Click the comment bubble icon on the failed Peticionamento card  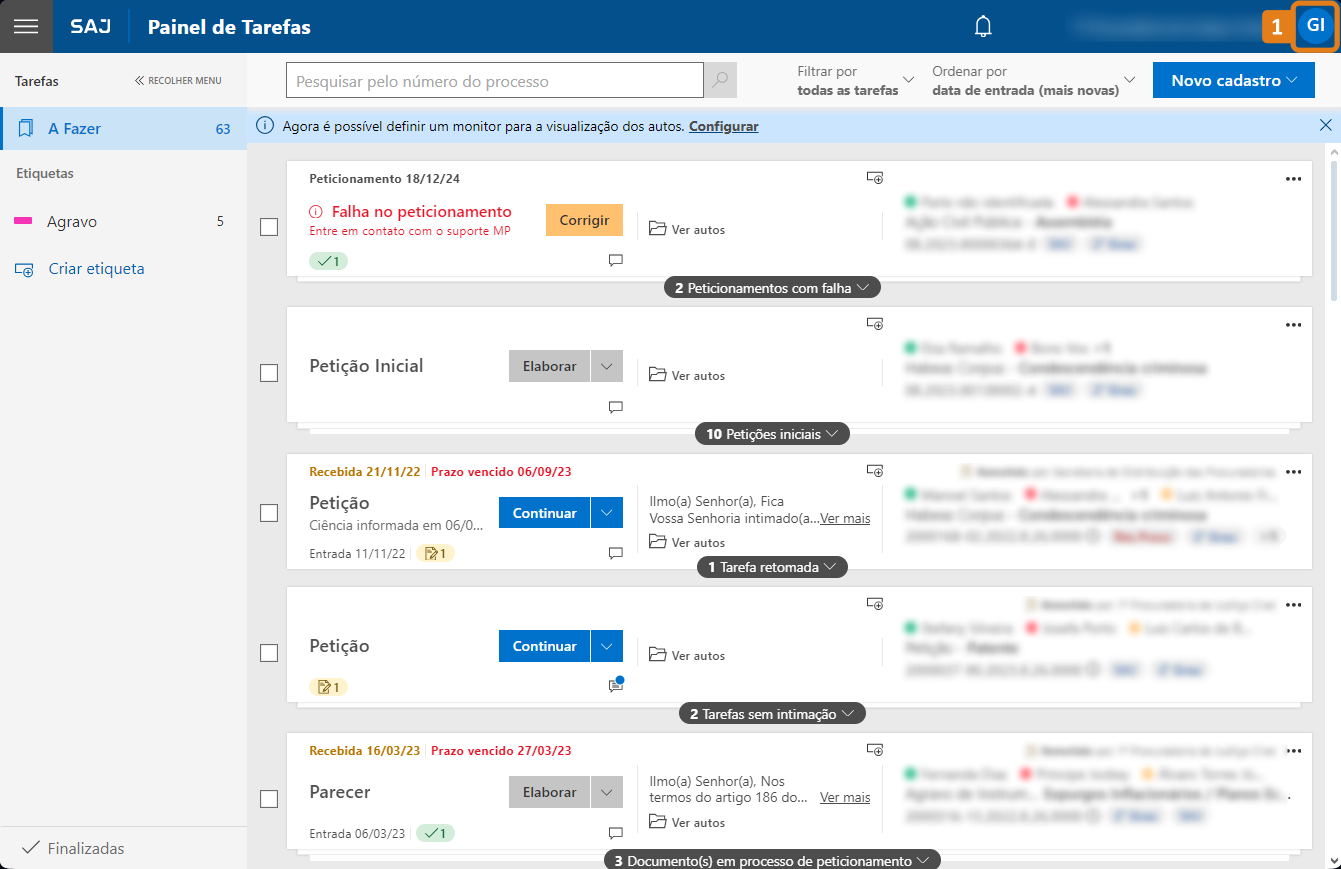coord(615,260)
